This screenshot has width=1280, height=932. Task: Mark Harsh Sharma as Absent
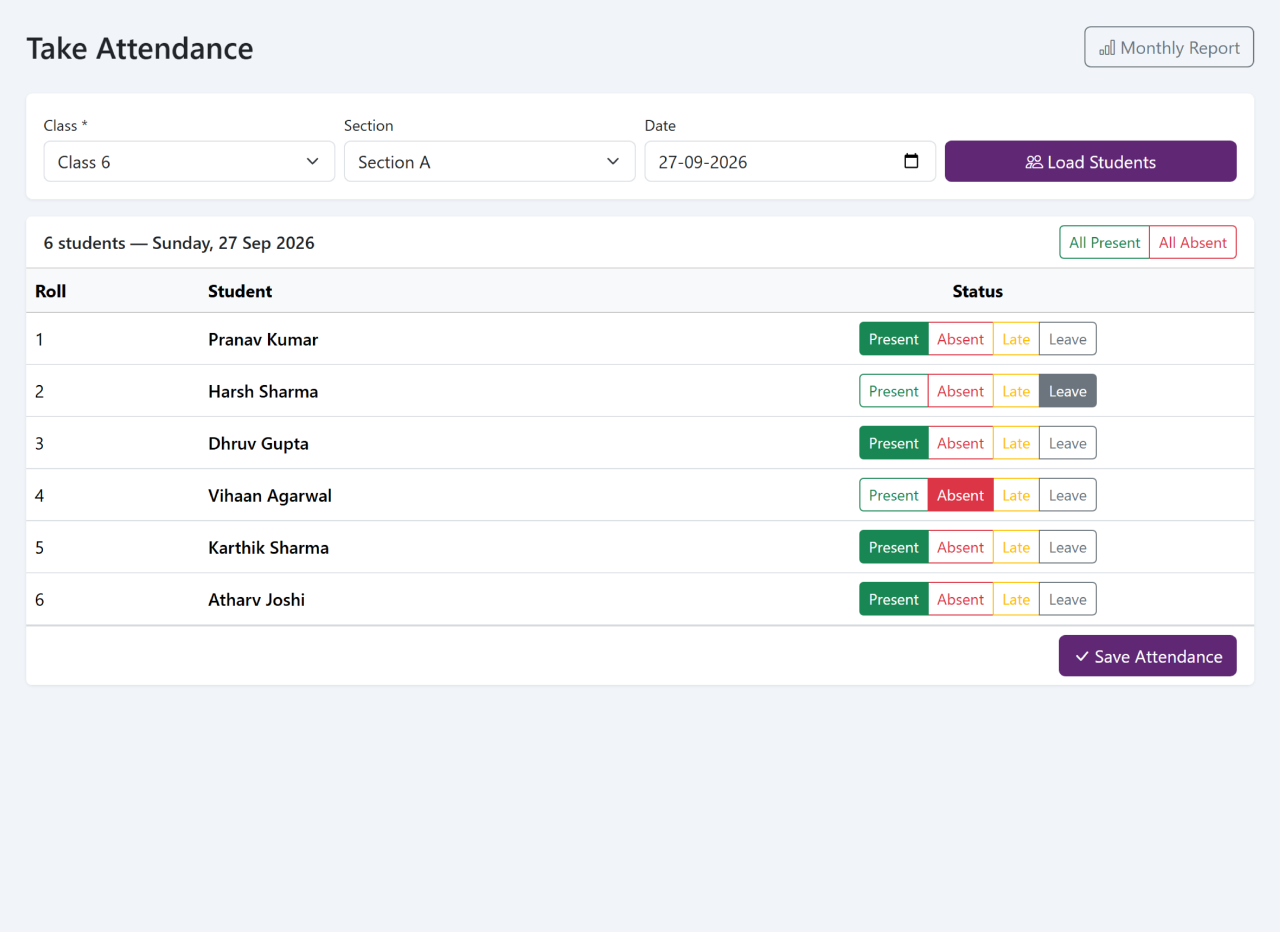click(961, 391)
